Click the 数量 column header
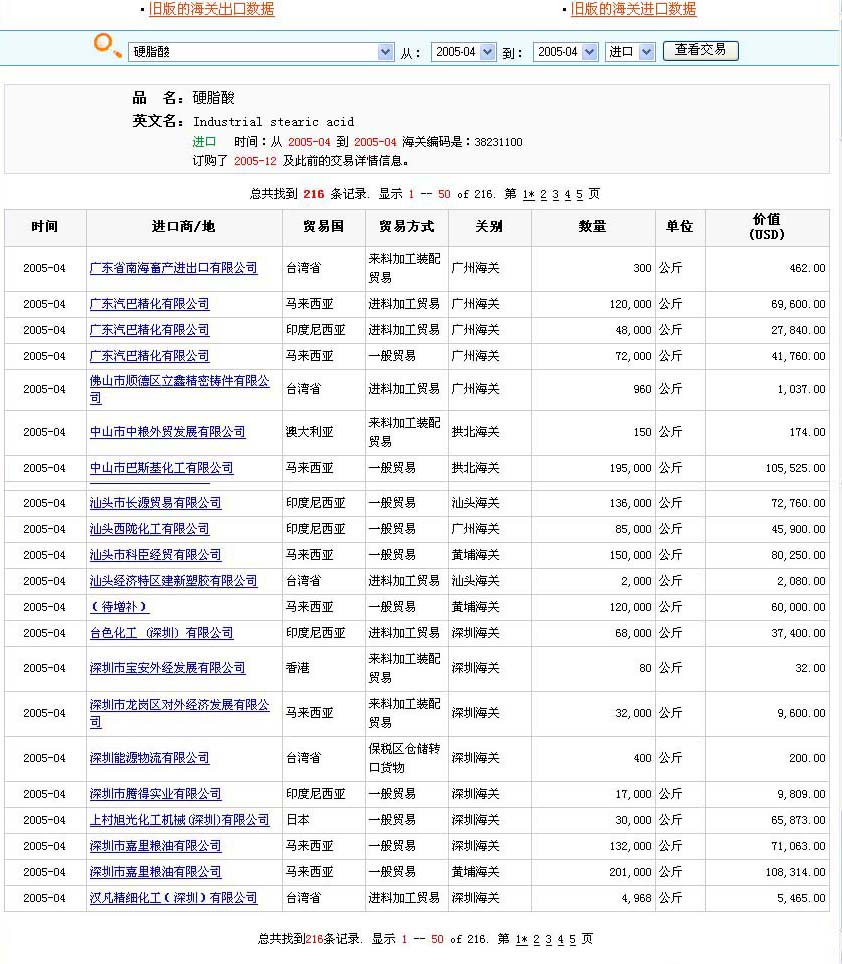842x964 pixels. (593, 227)
